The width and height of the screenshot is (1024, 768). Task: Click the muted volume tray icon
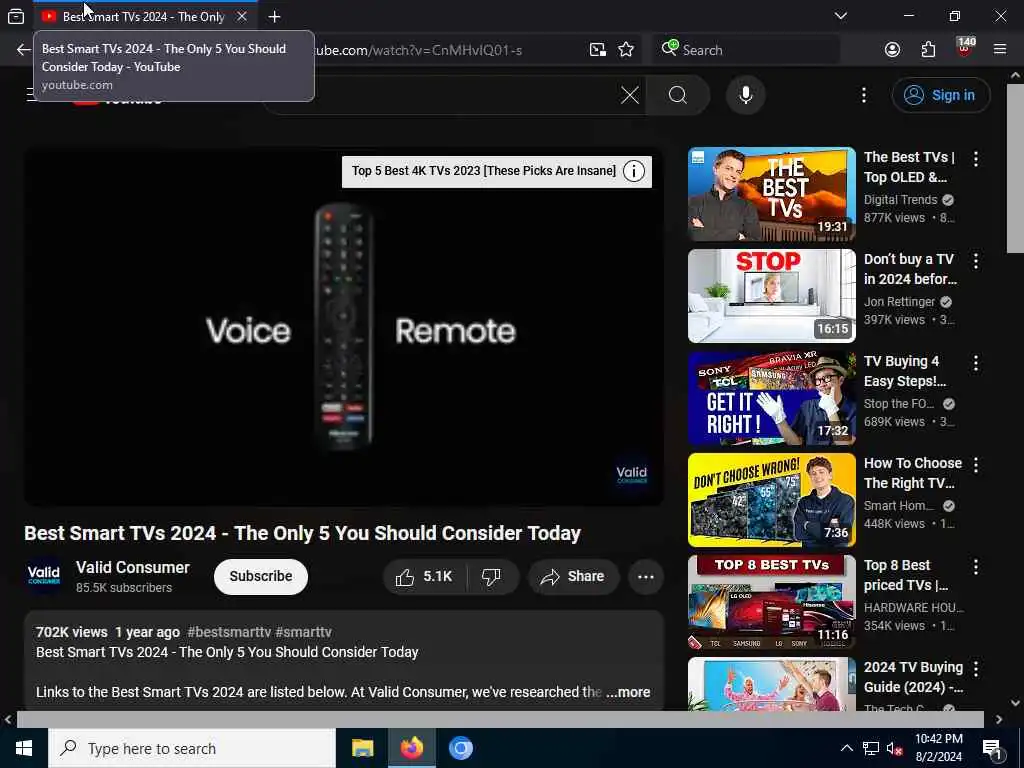[895, 748]
